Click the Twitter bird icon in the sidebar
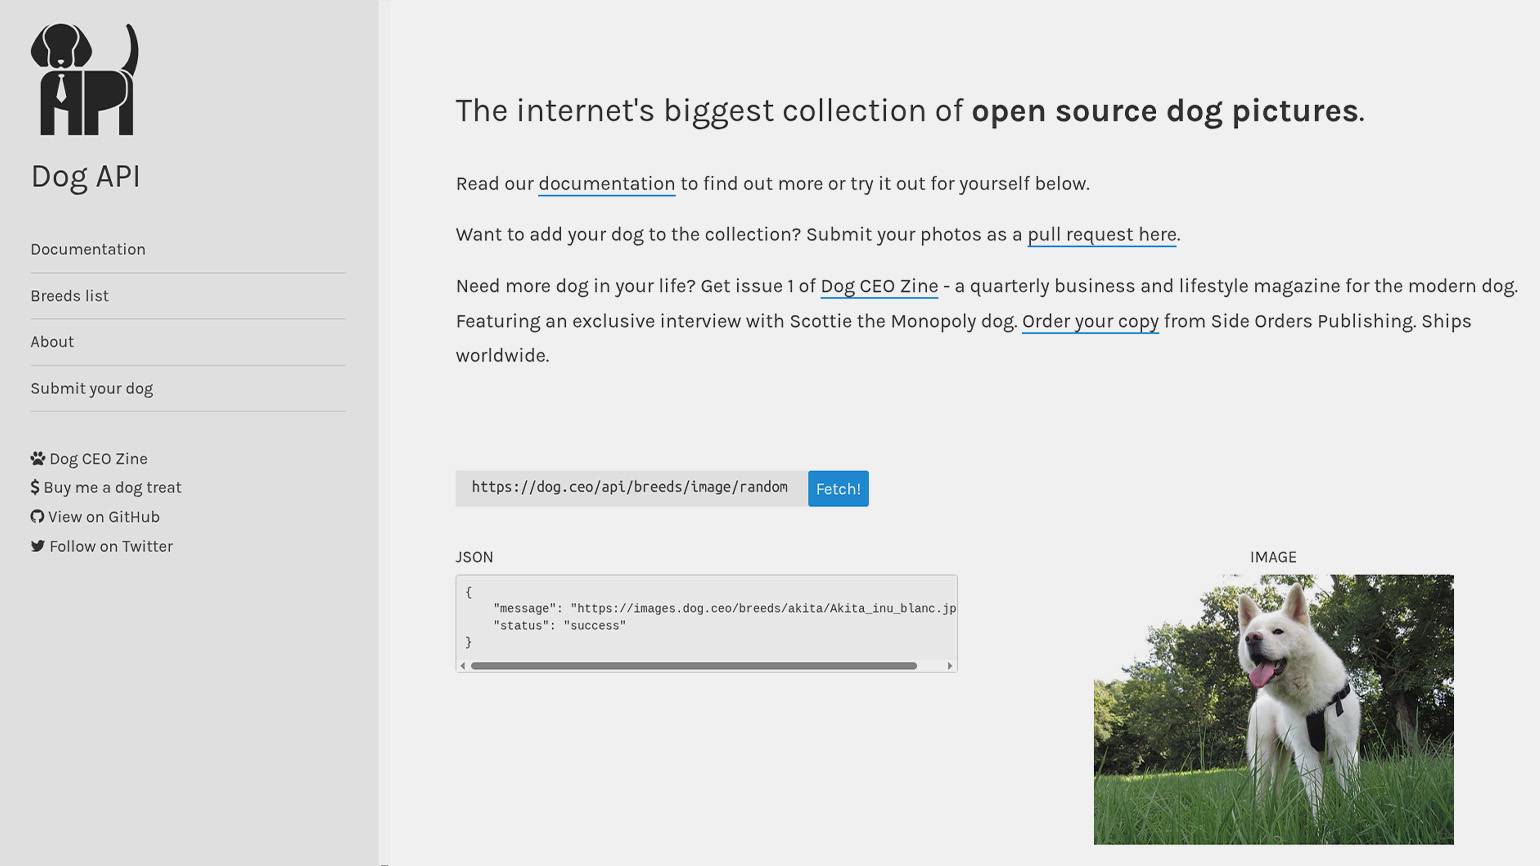This screenshot has height=866, width=1540. [x=38, y=547]
